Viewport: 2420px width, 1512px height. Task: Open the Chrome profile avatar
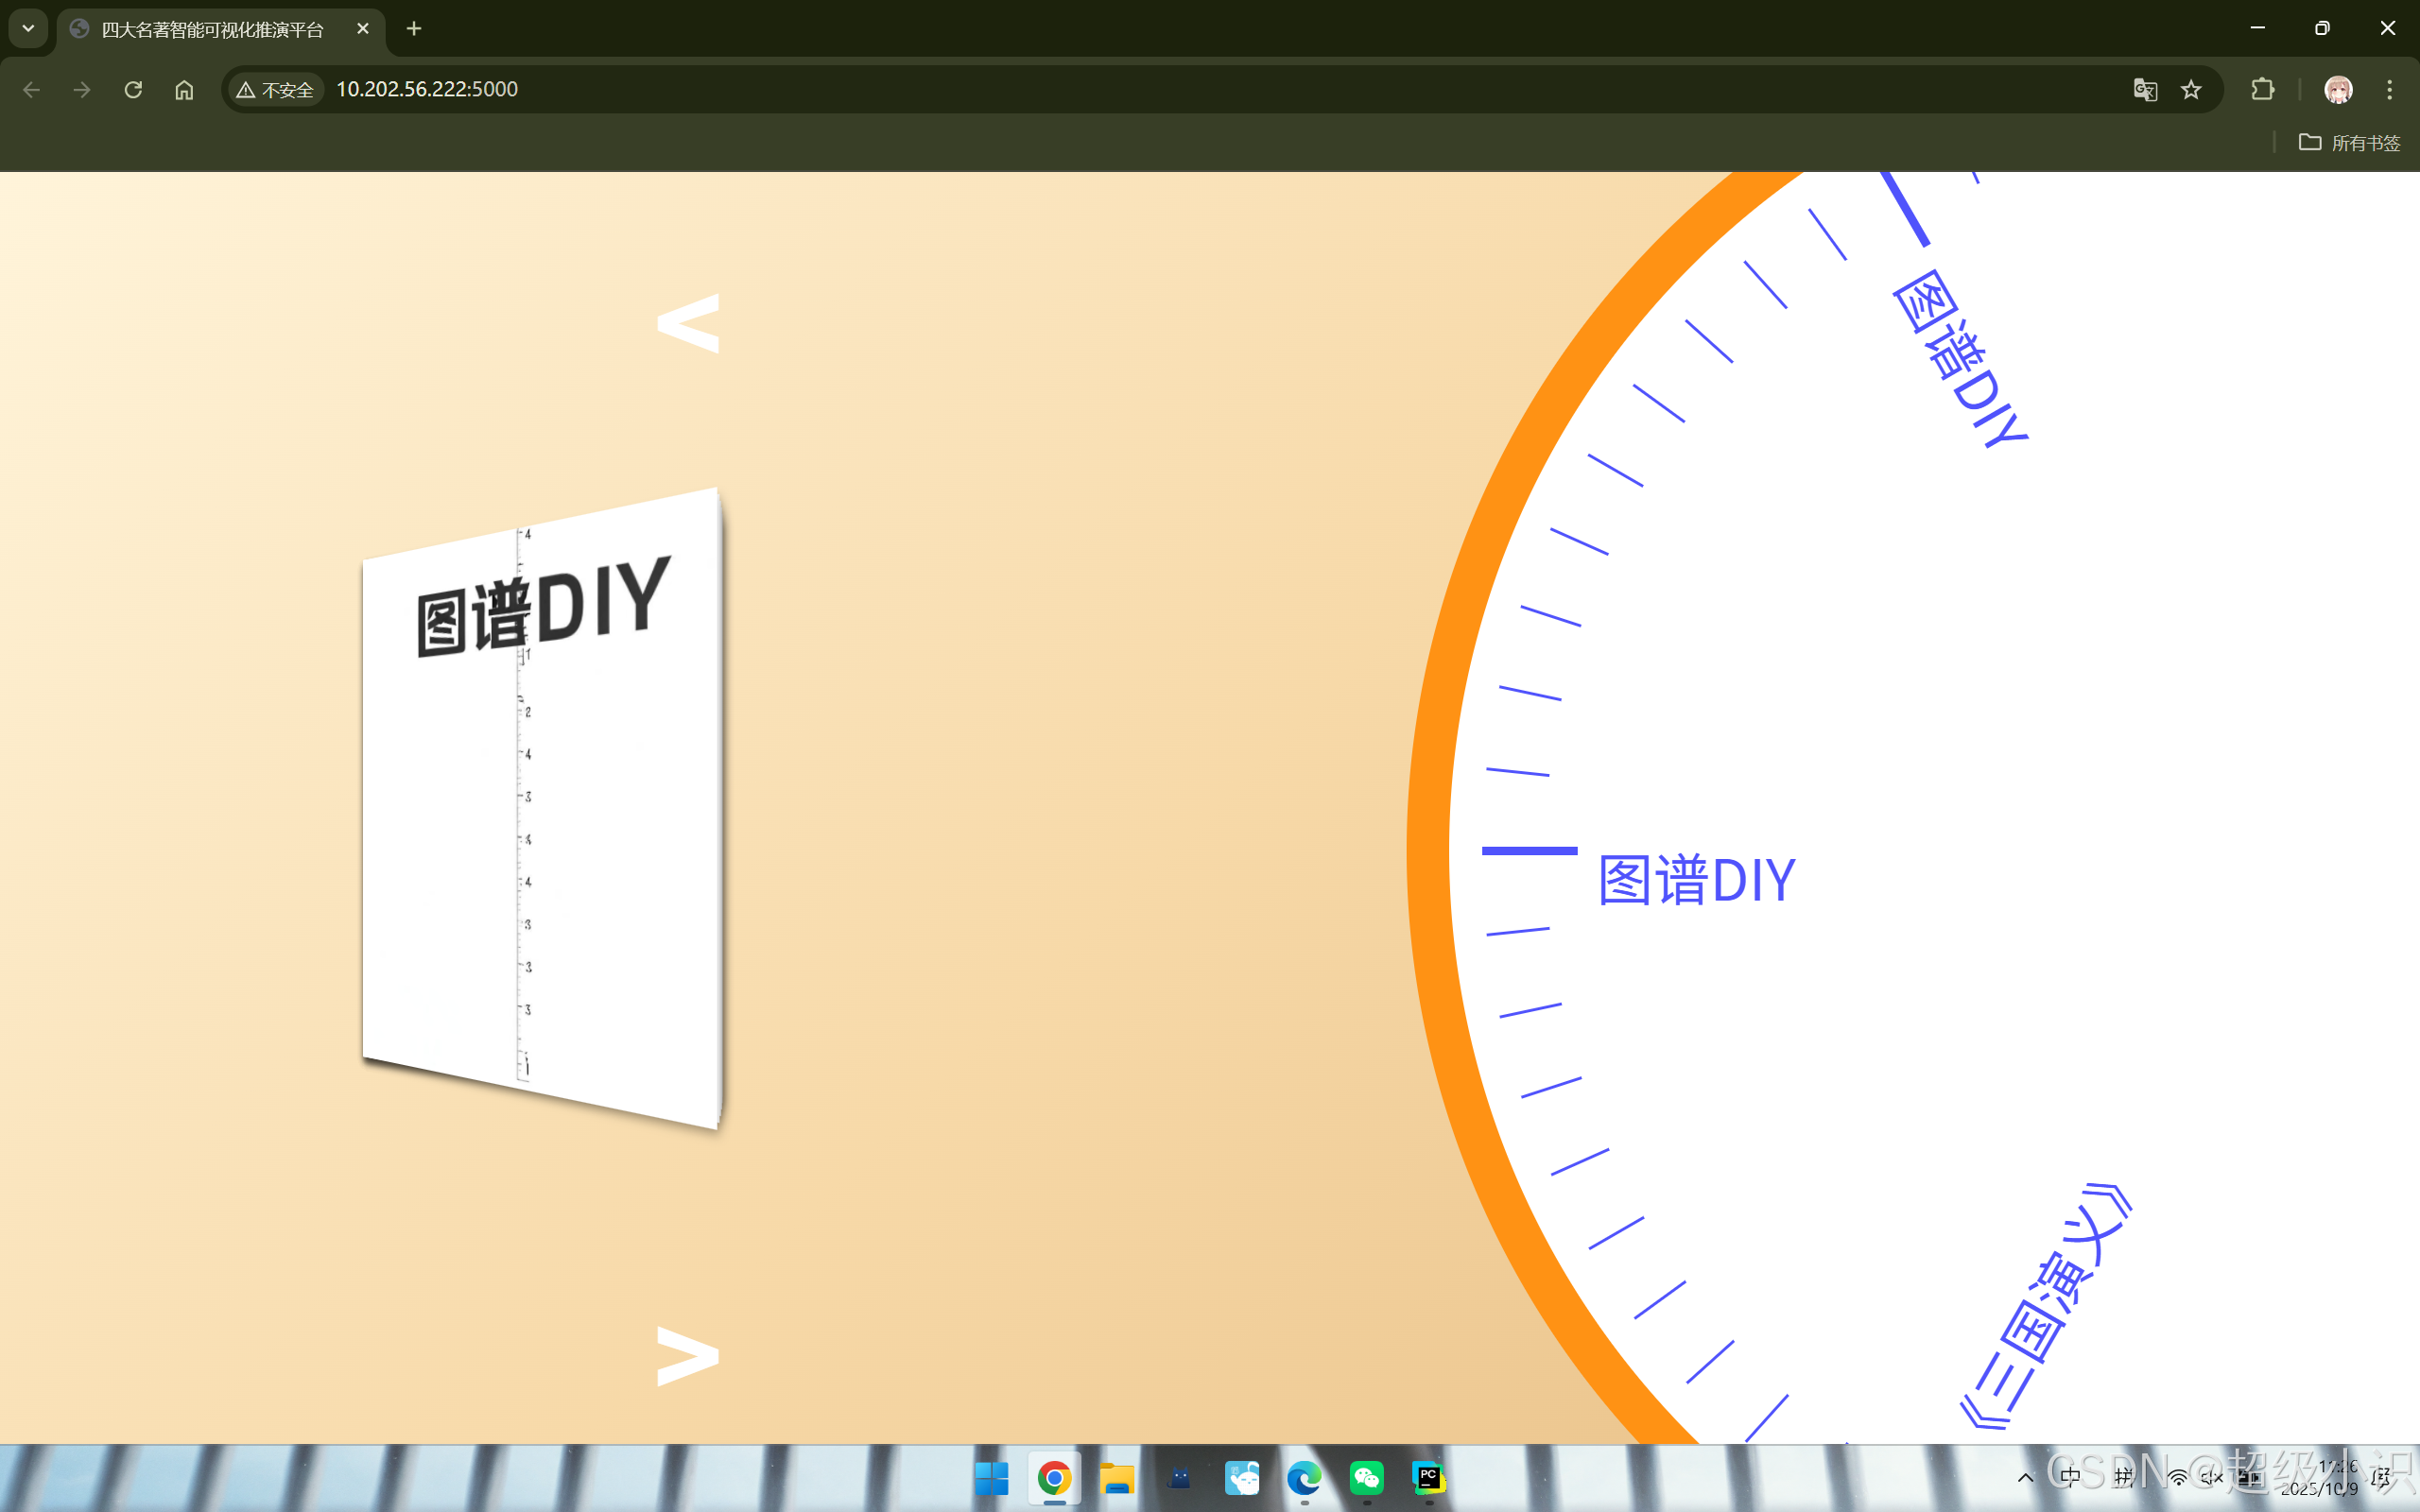point(2338,90)
